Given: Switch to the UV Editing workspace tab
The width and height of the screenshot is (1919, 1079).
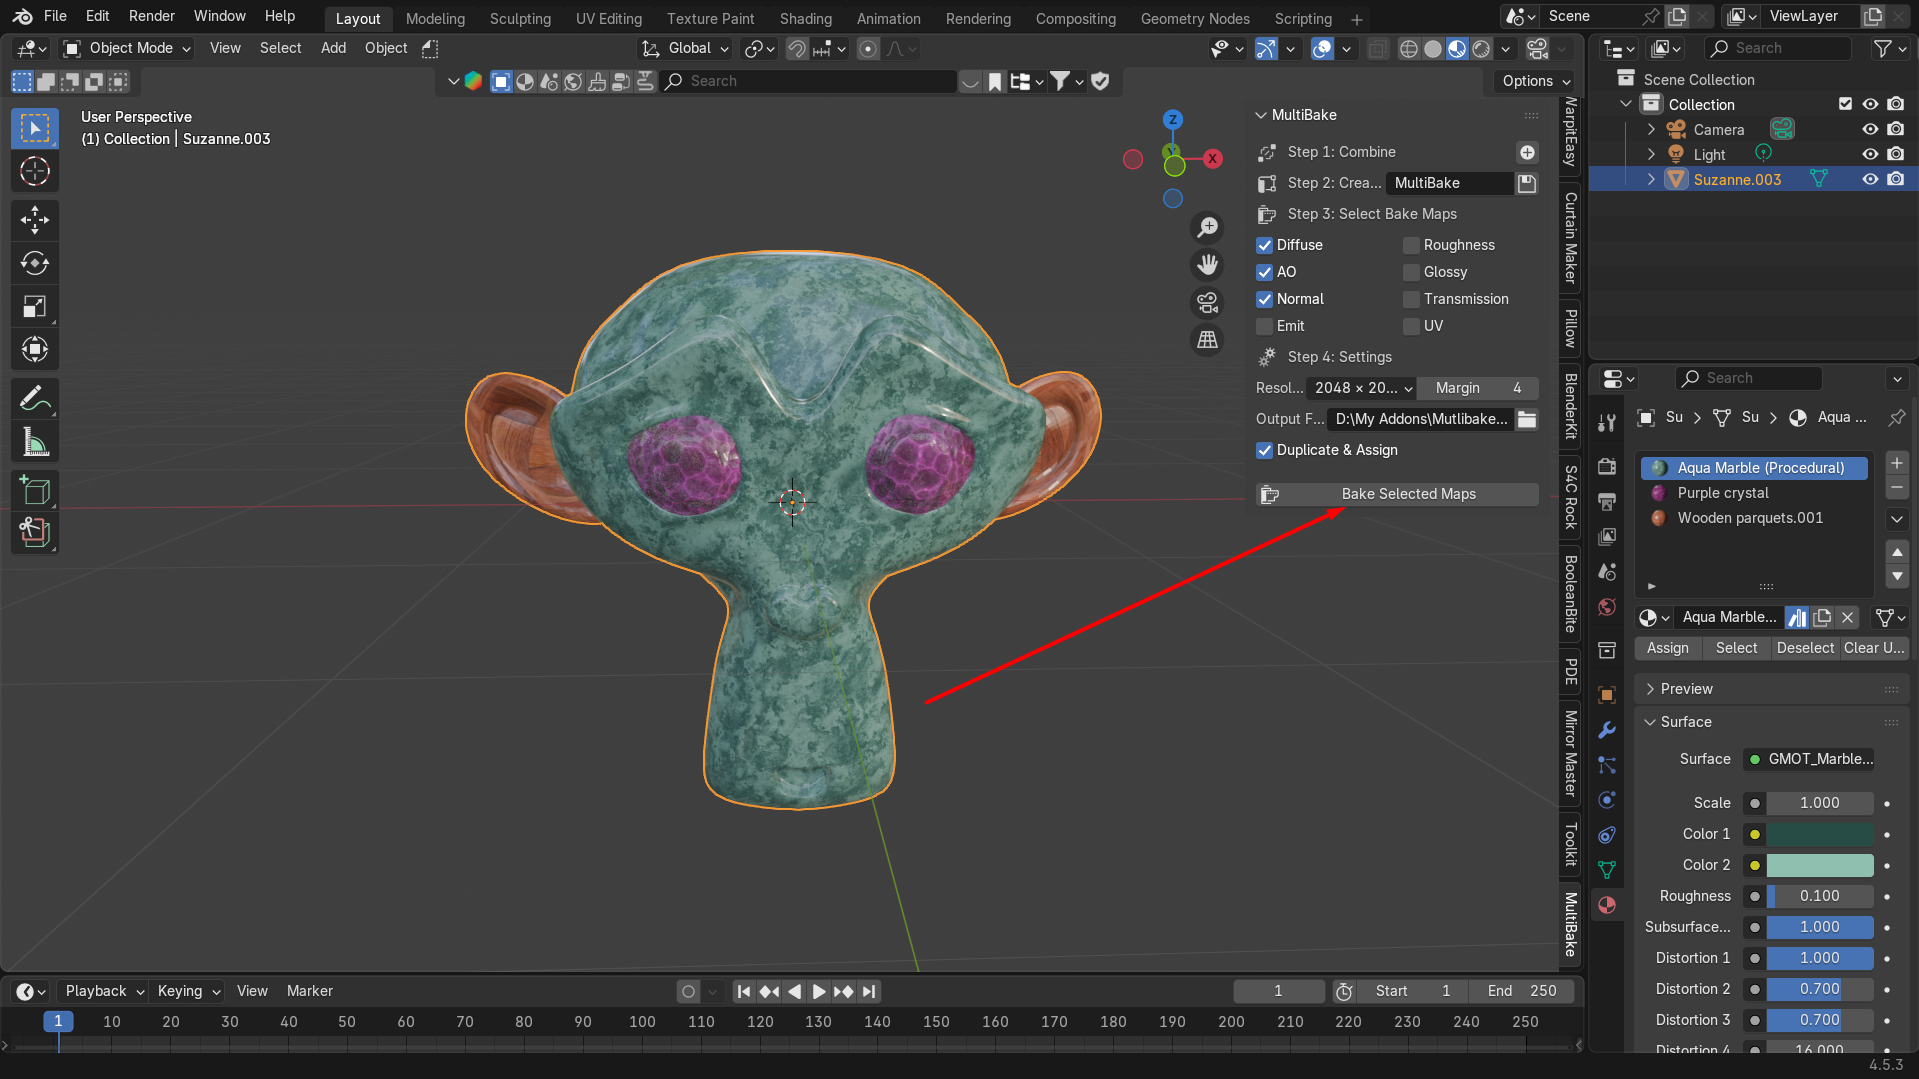Looking at the screenshot, I should 609,19.
